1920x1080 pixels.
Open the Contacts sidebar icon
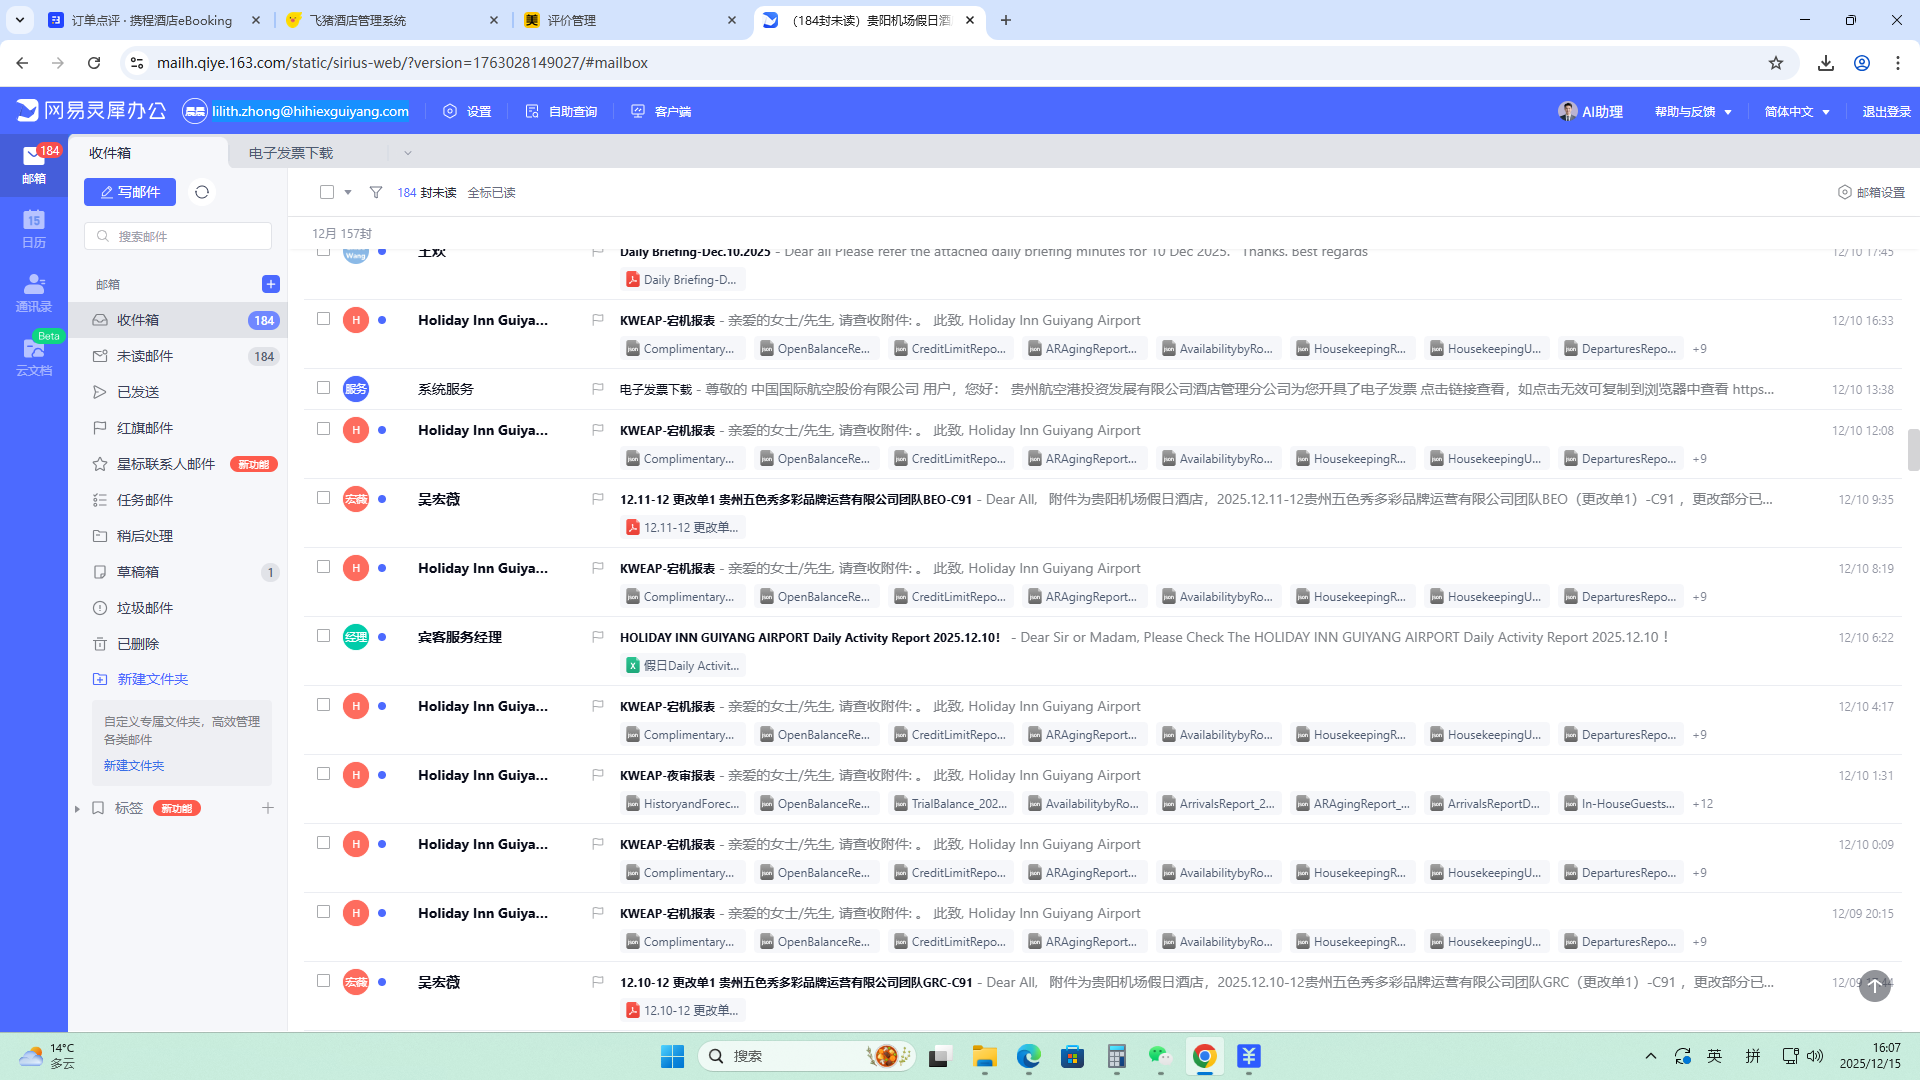click(34, 292)
